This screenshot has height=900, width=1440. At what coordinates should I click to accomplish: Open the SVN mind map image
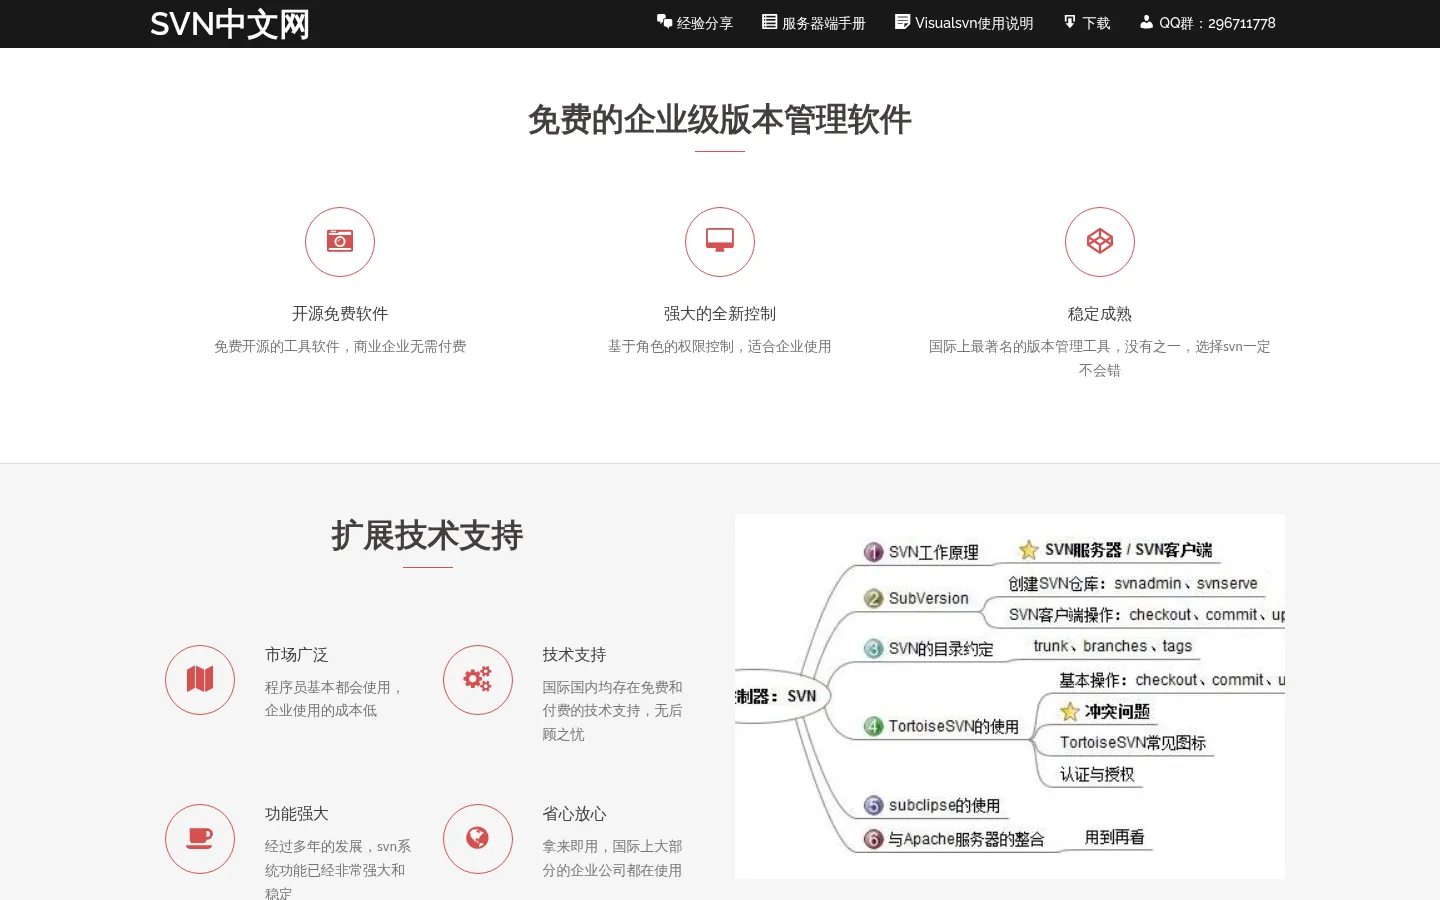pos(1010,697)
